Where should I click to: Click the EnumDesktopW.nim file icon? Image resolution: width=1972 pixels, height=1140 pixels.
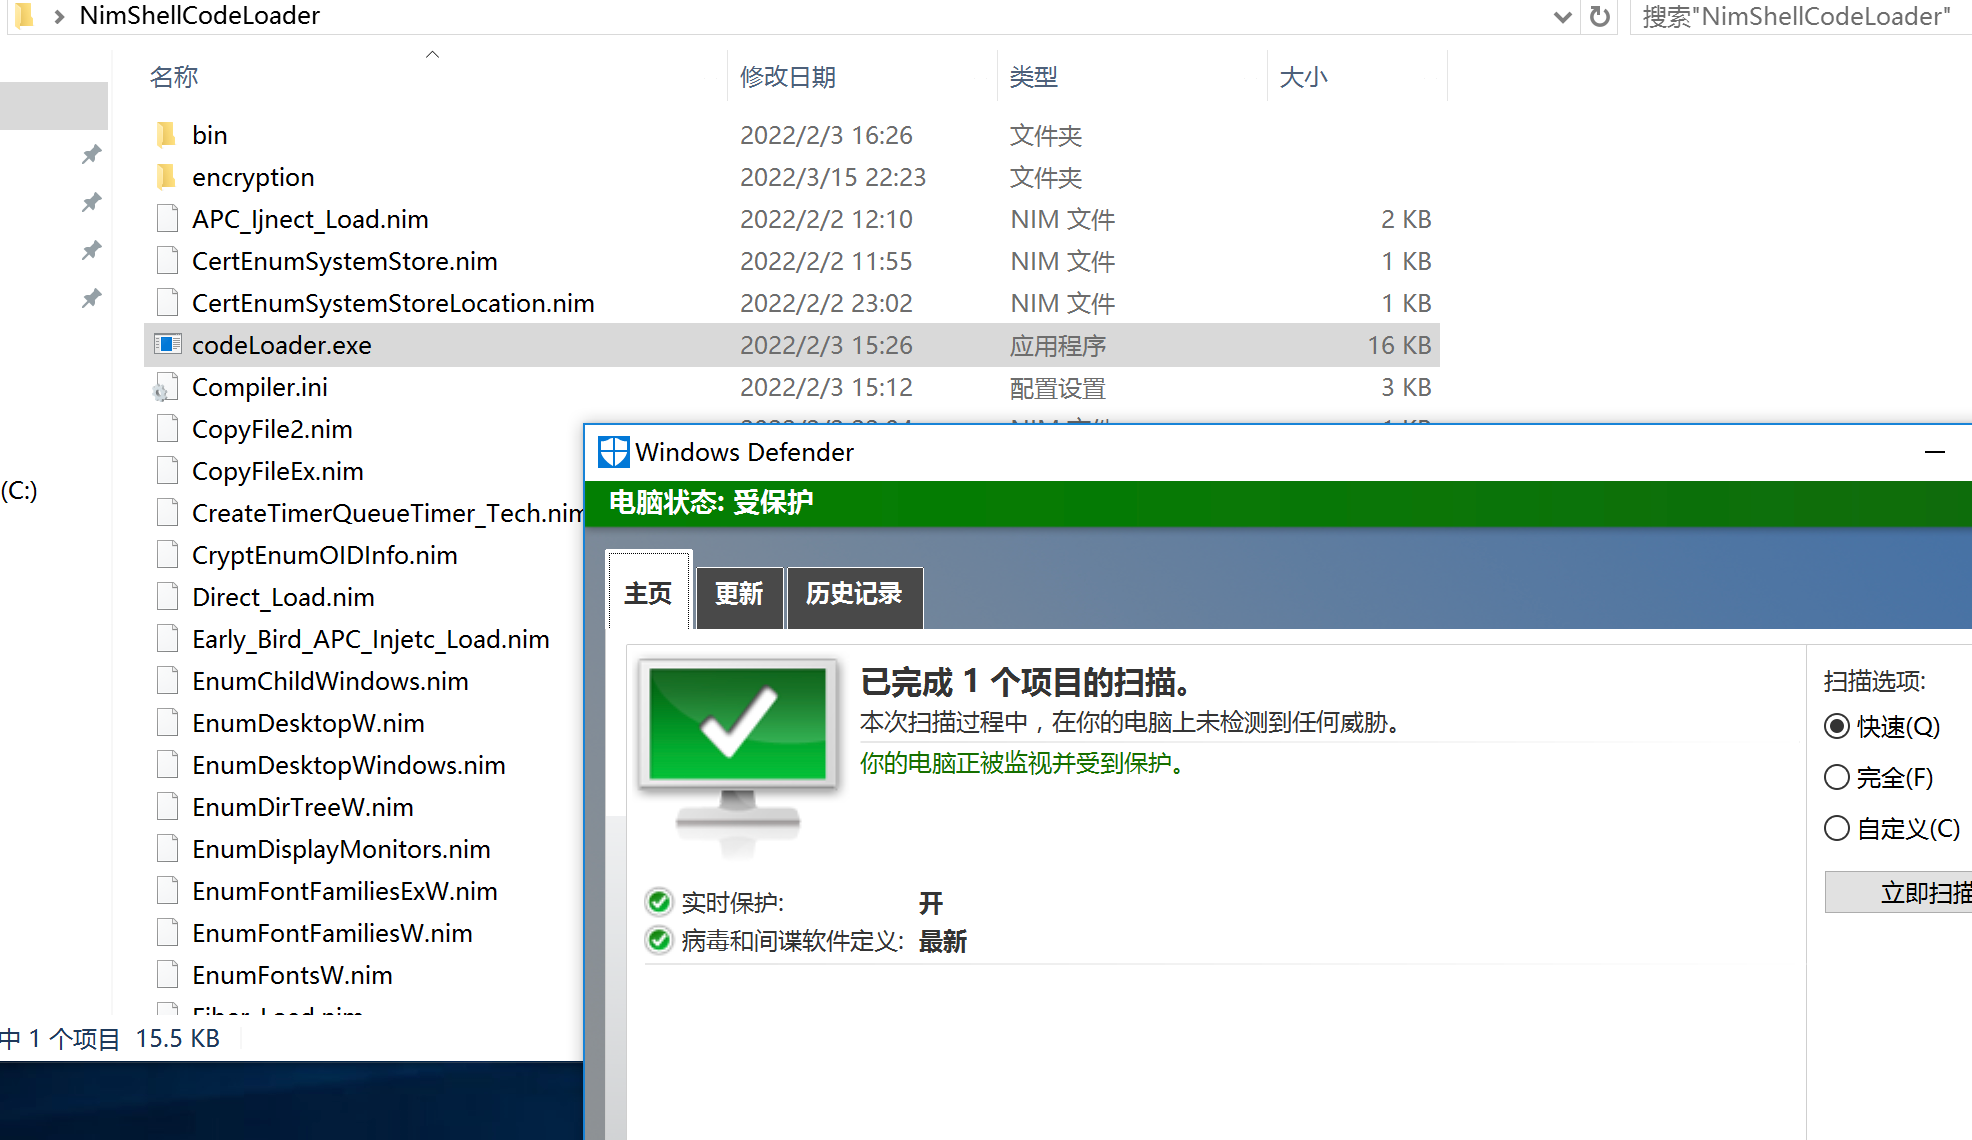pyautogui.click(x=167, y=723)
